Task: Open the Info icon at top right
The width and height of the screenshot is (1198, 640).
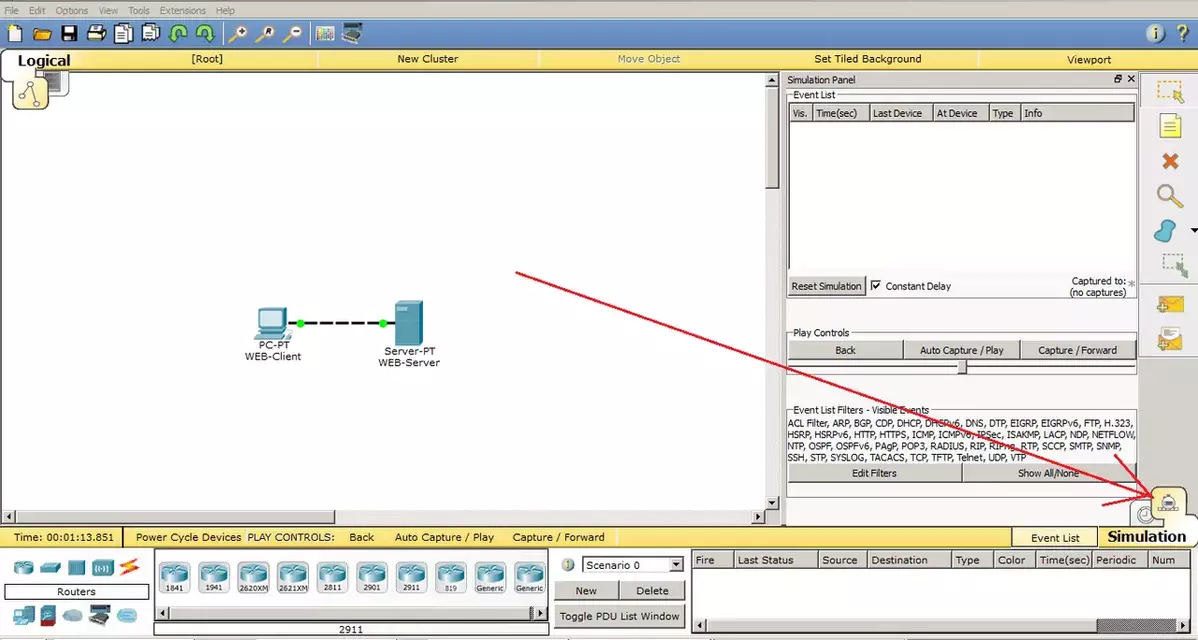Action: pyautogui.click(x=1155, y=33)
